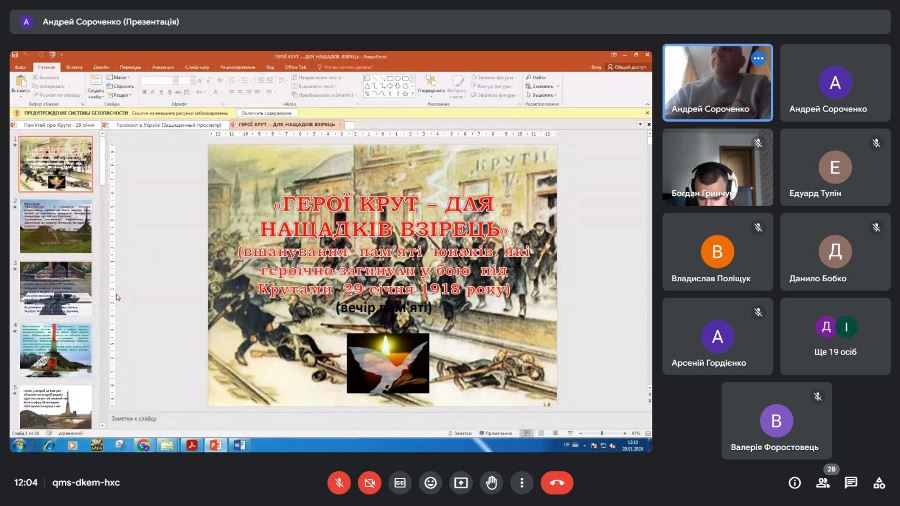Show the participants list (28 people)
The height and width of the screenshot is (506, 900).
[x=823, y=482]
